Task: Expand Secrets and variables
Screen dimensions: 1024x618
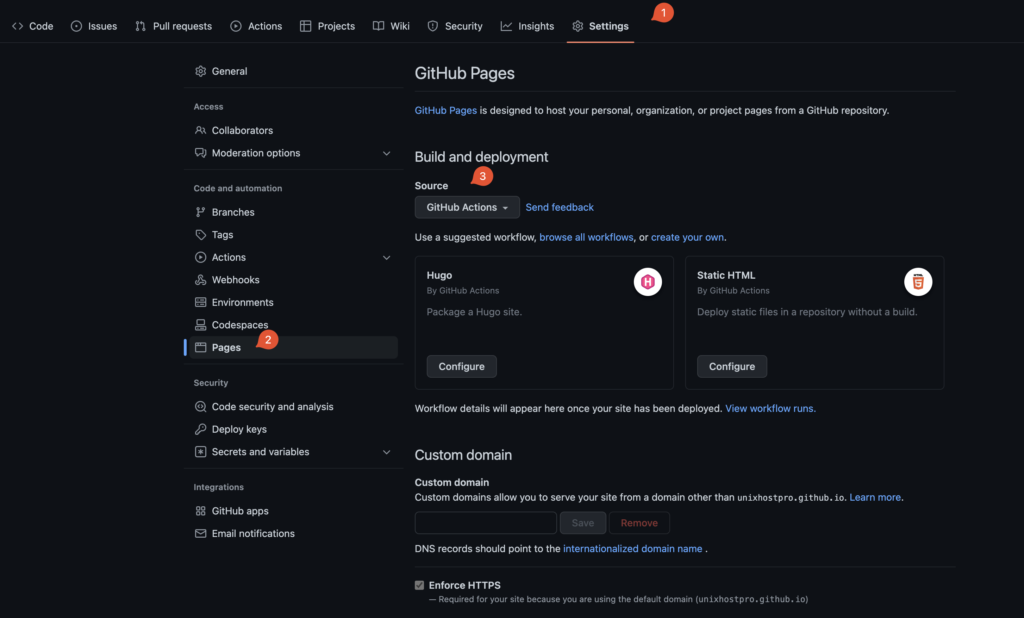Action: (x=388, y=451)
